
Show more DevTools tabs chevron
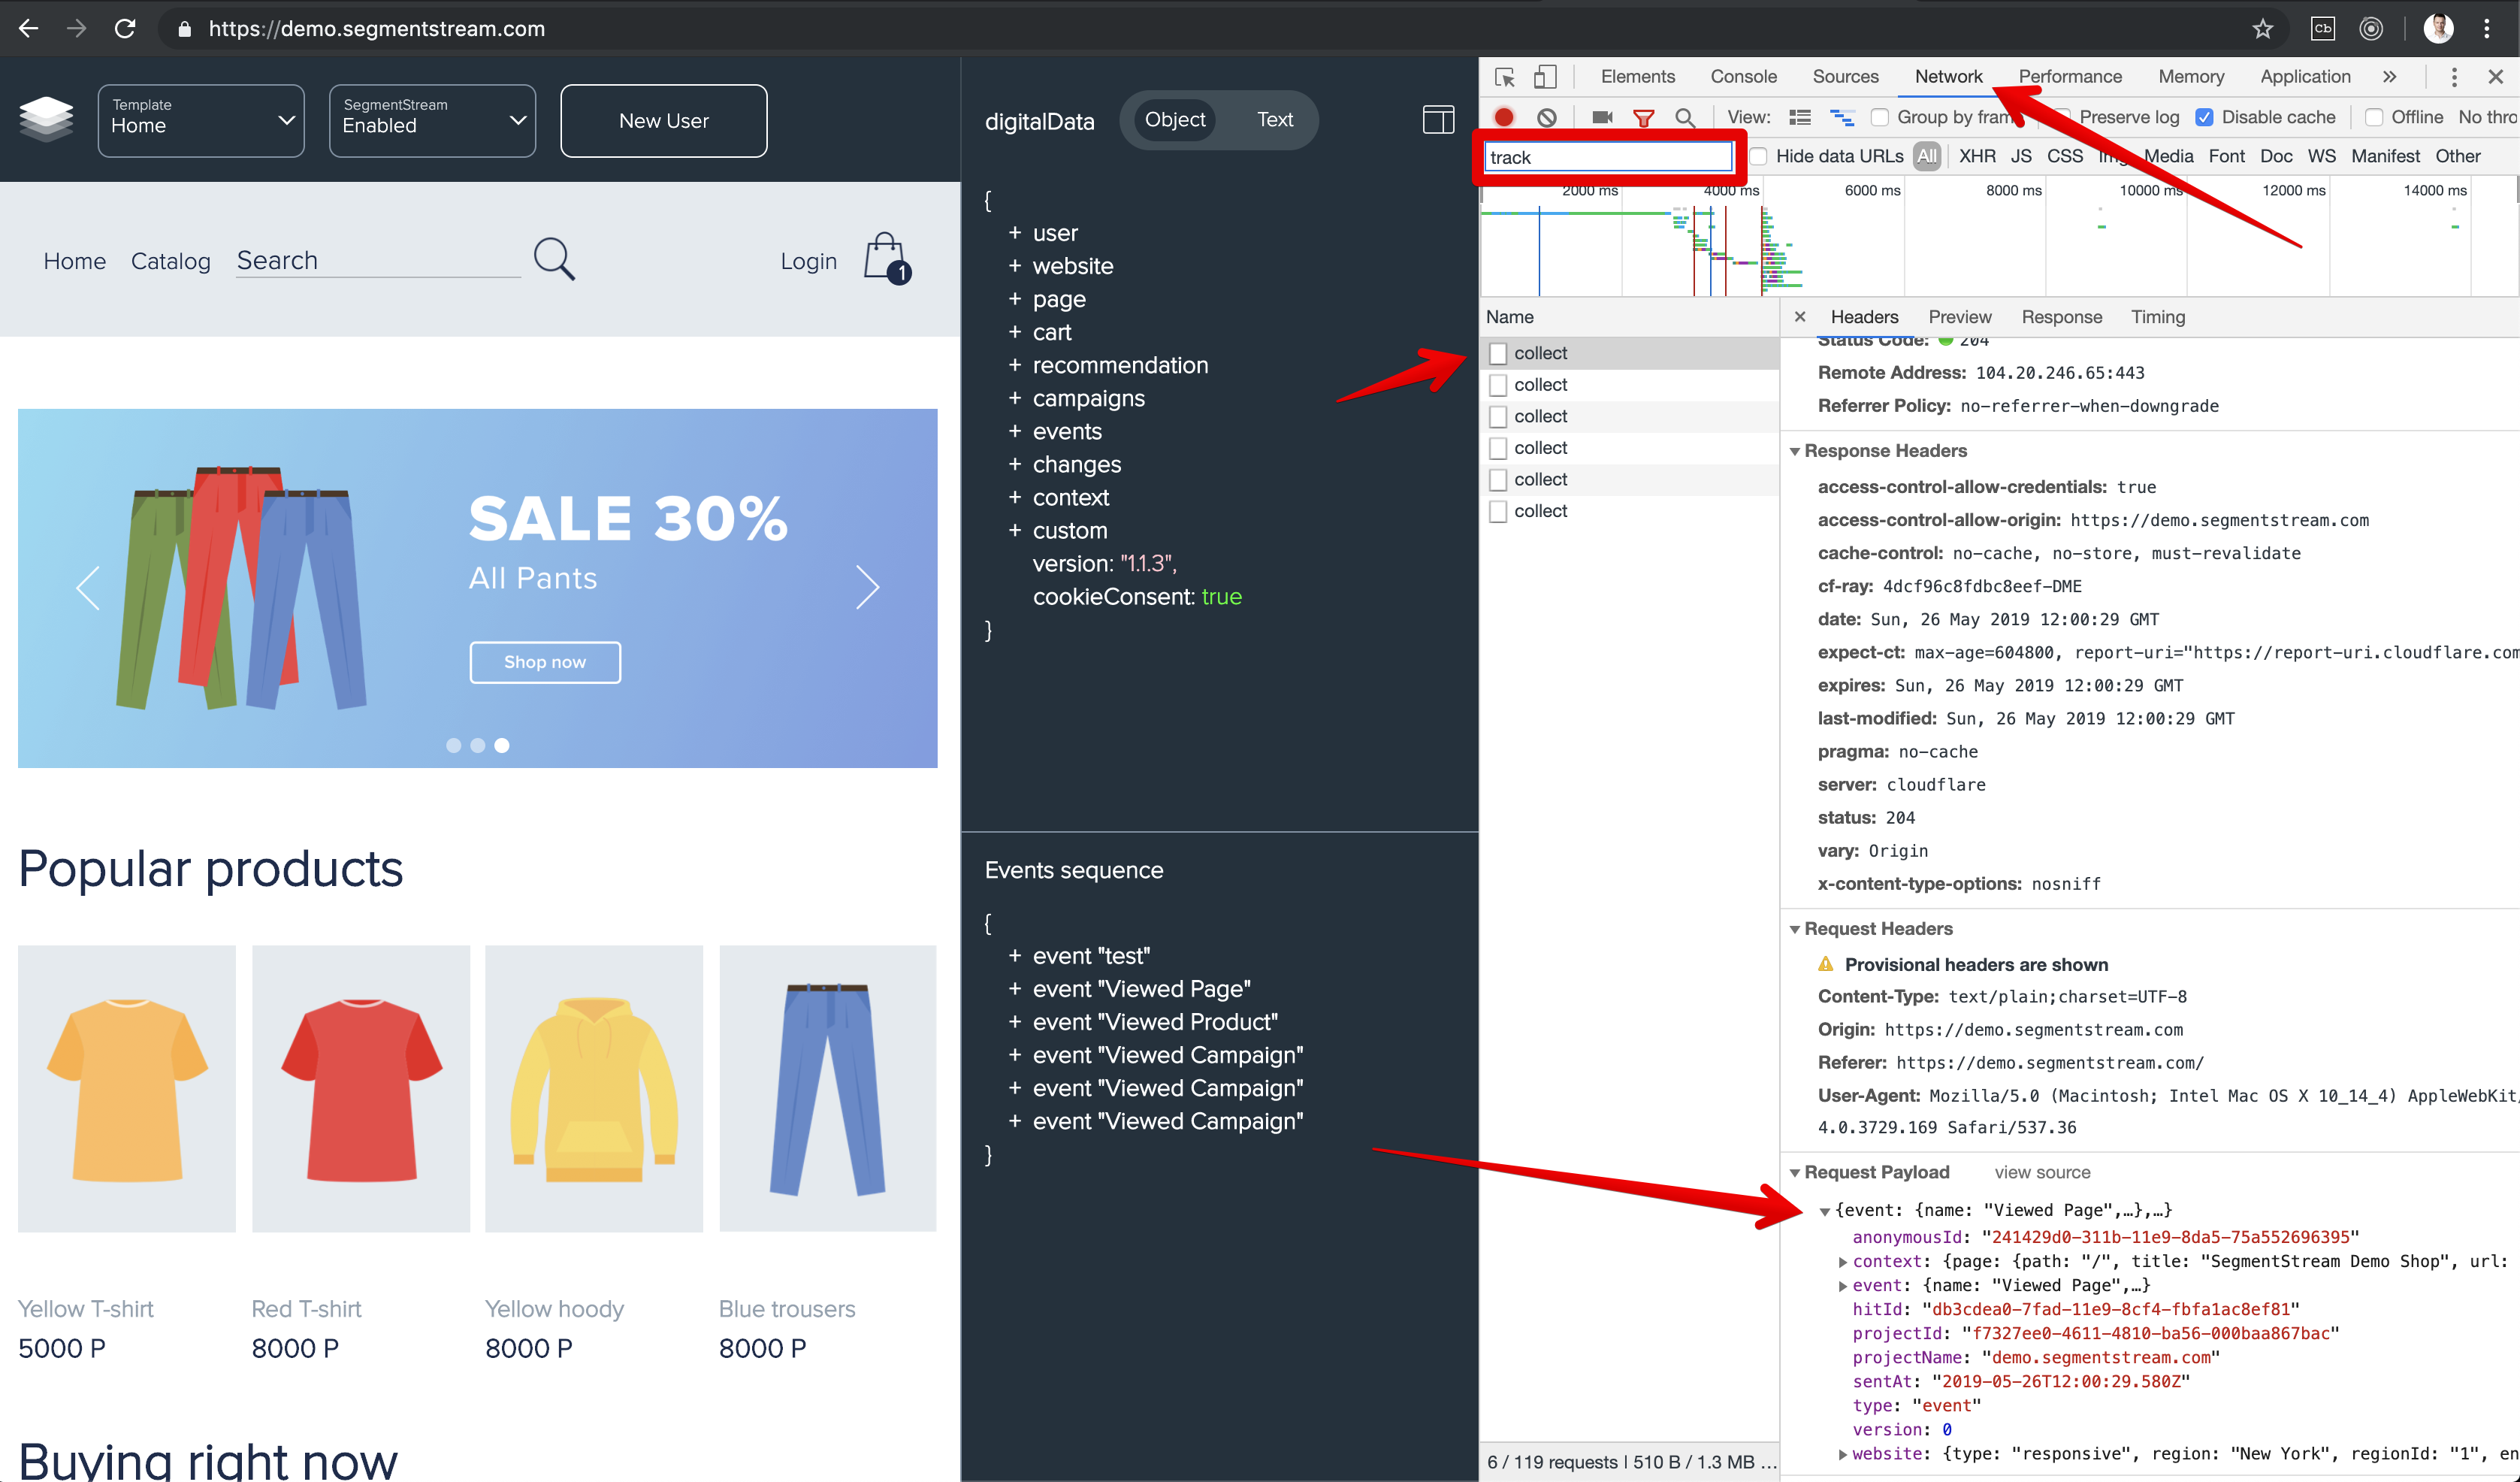pos(2389,77)
